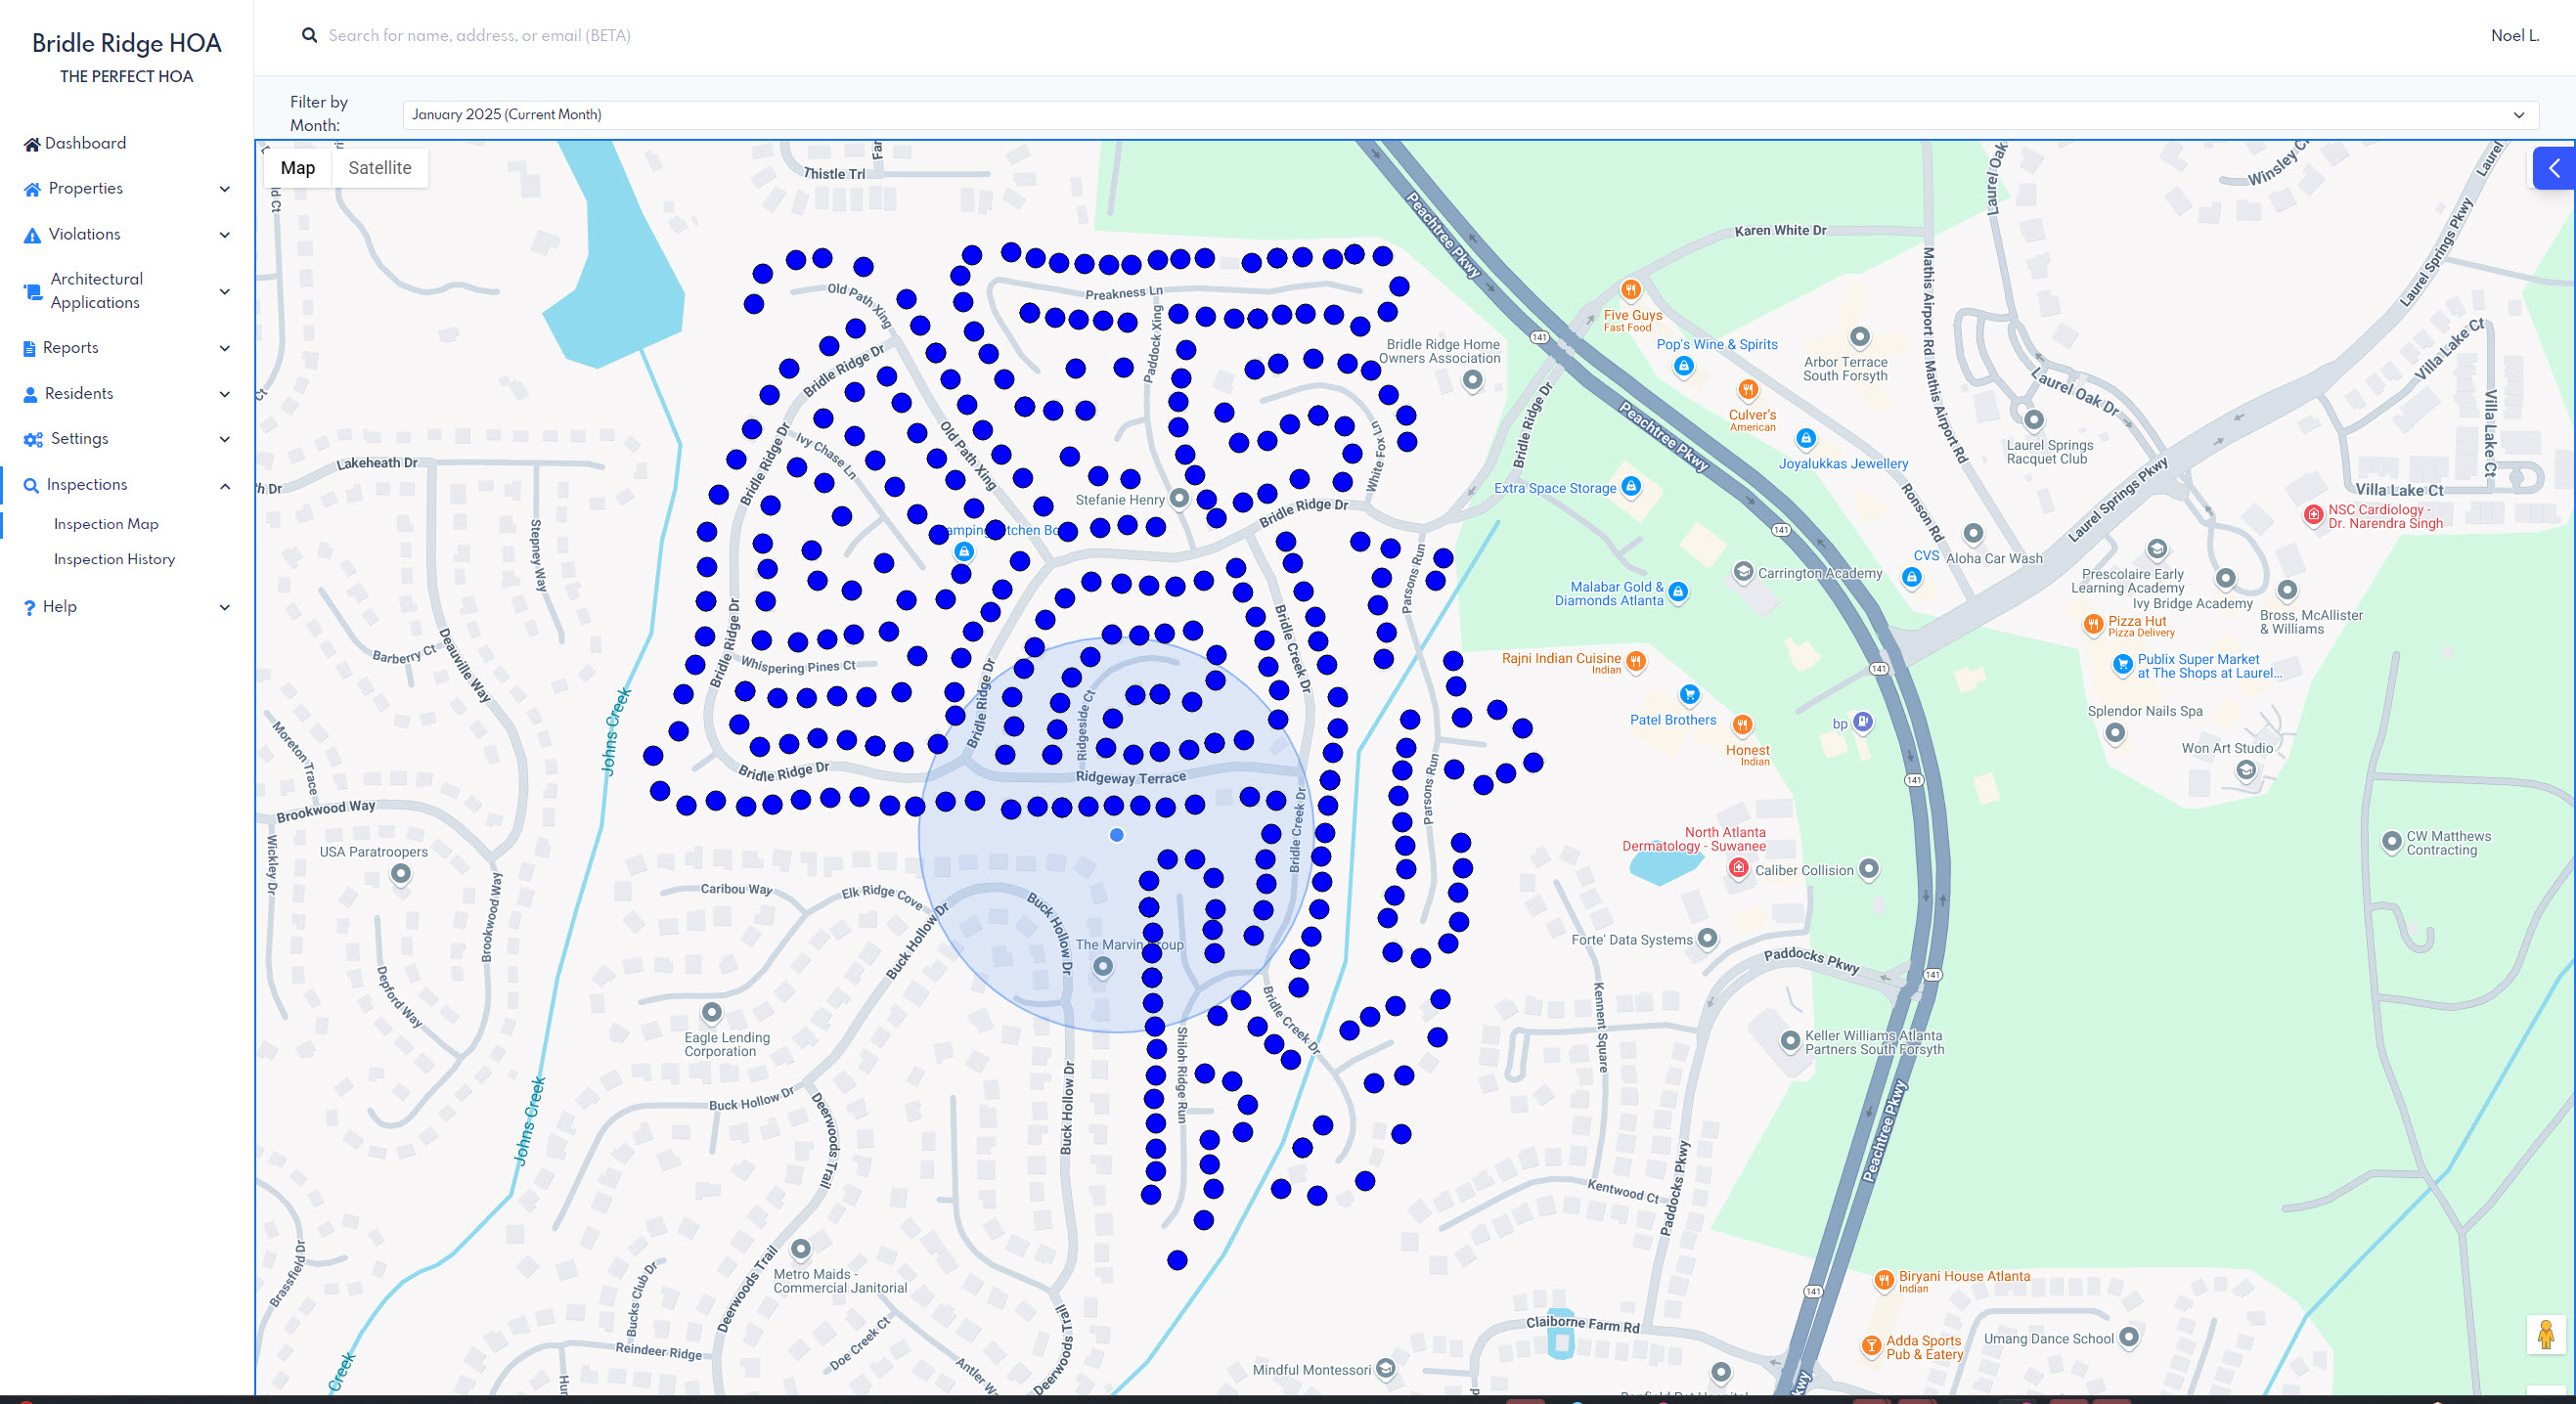
Task: Click the search magnifier icon in top bar
Action: click(310, 35)
